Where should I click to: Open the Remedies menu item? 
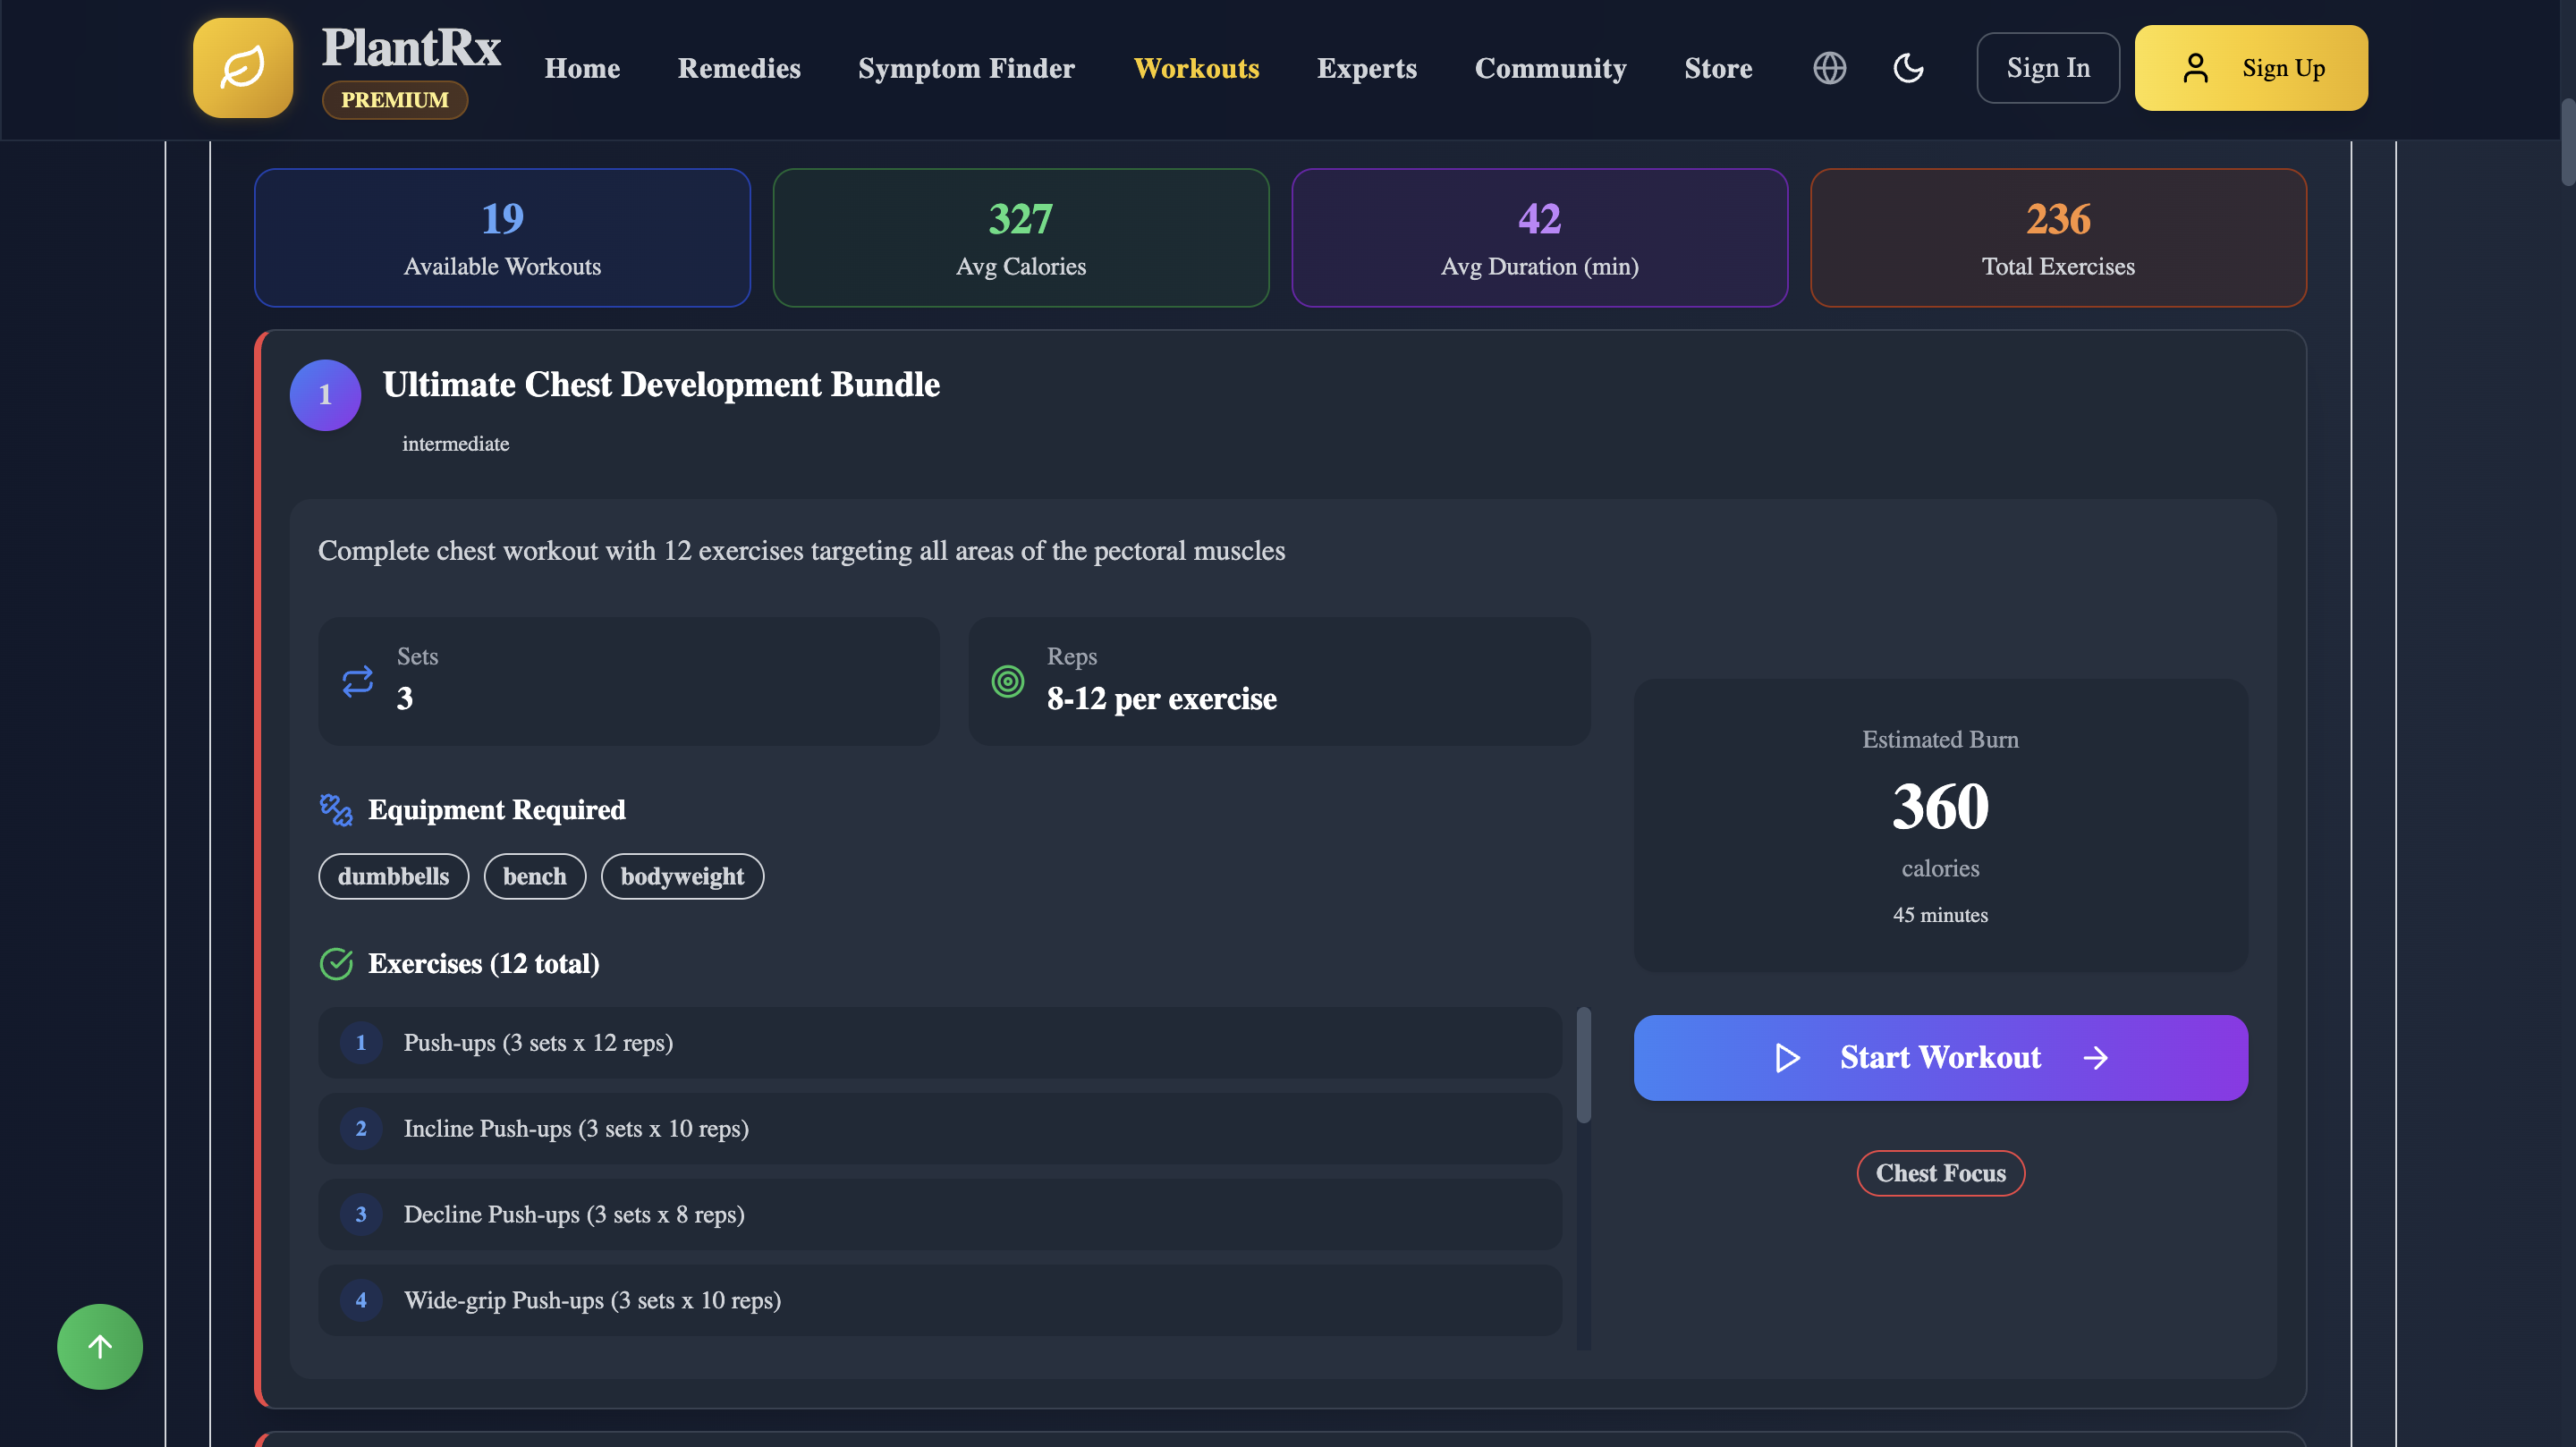[x=739, y=68]
